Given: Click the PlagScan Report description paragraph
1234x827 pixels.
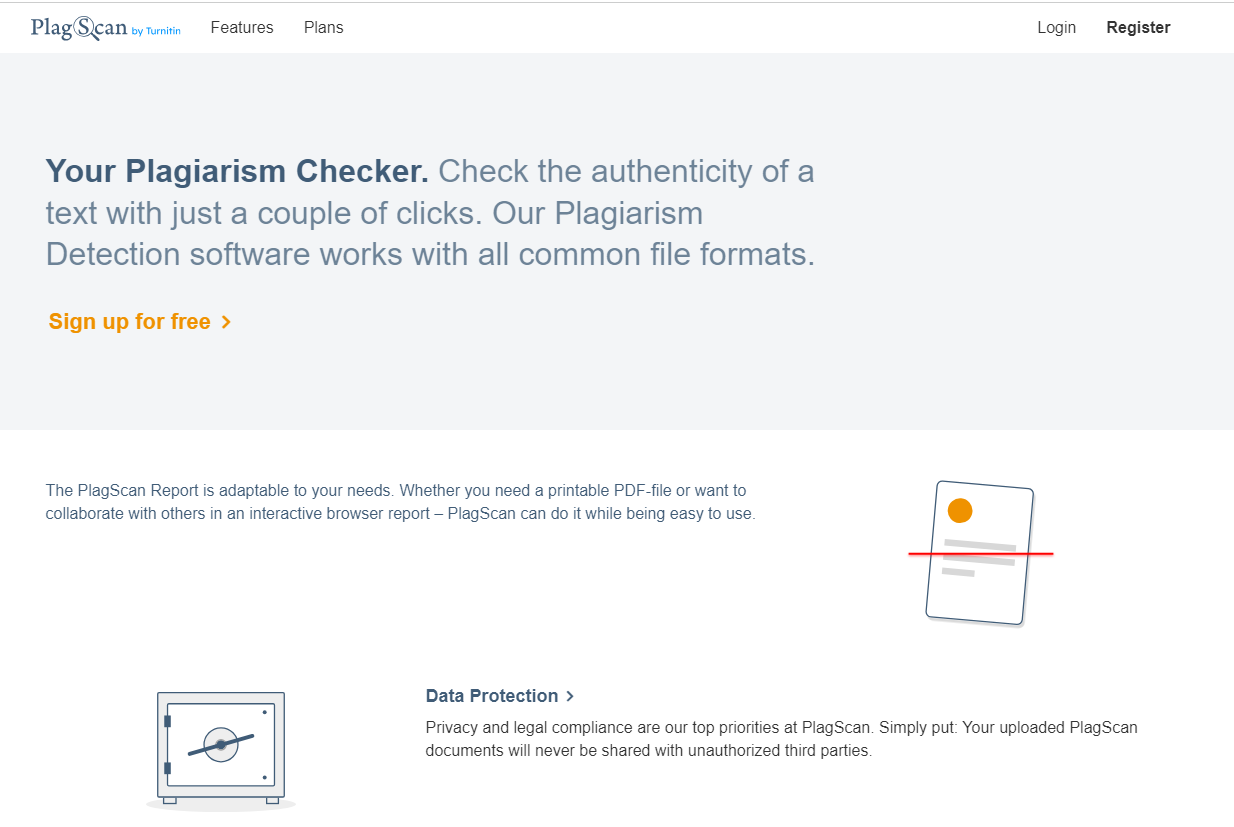Looking at the screenshot, I should [400, 503].
